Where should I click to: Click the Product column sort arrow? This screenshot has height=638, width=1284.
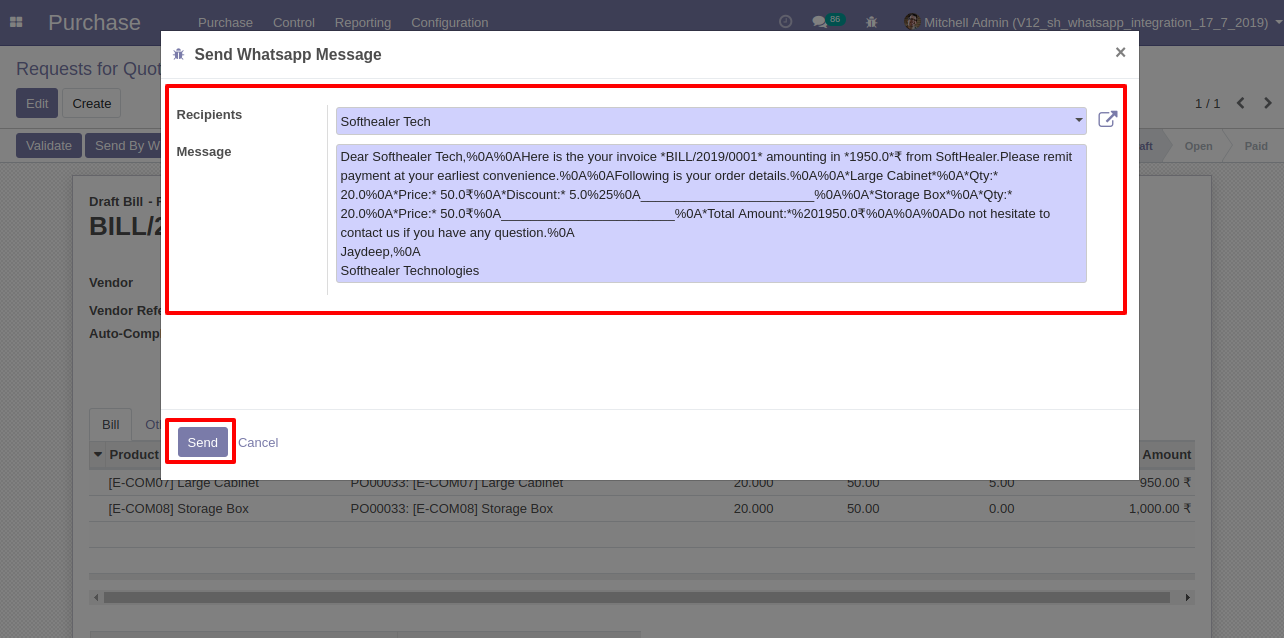pos(98,454)
